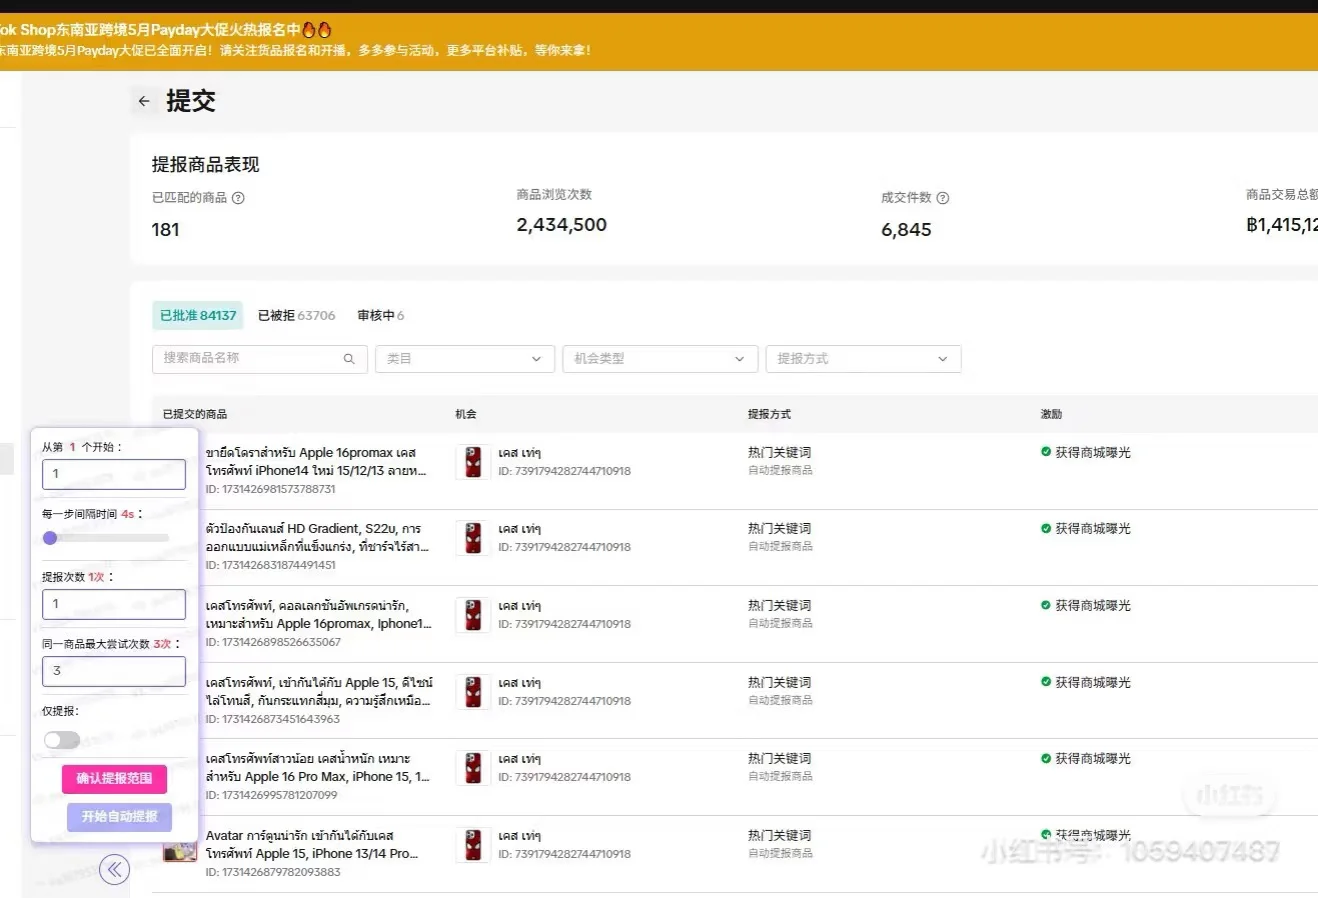The width and height of the screenshot is (1318, 898).
Task: Open the 提报方式 filter dropdown
Action: click(863, 358)
